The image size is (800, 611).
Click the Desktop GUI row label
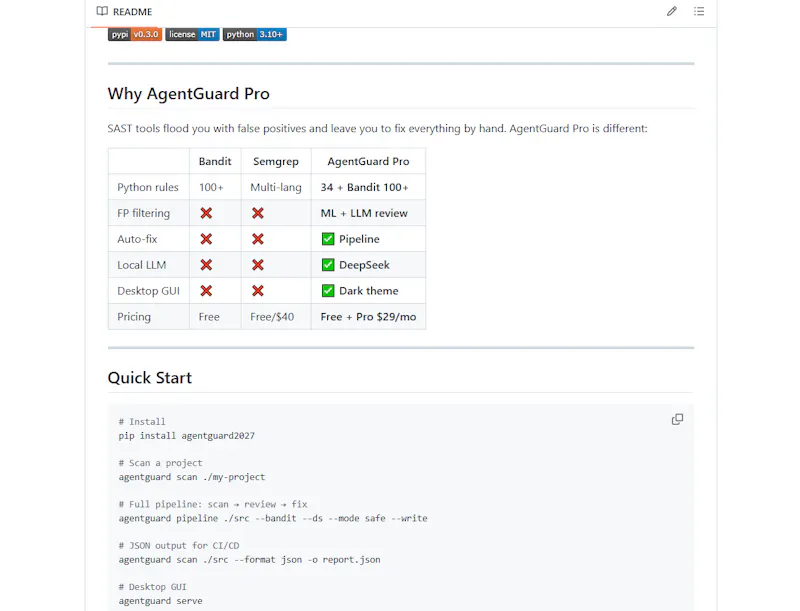[x=148, y=291]
